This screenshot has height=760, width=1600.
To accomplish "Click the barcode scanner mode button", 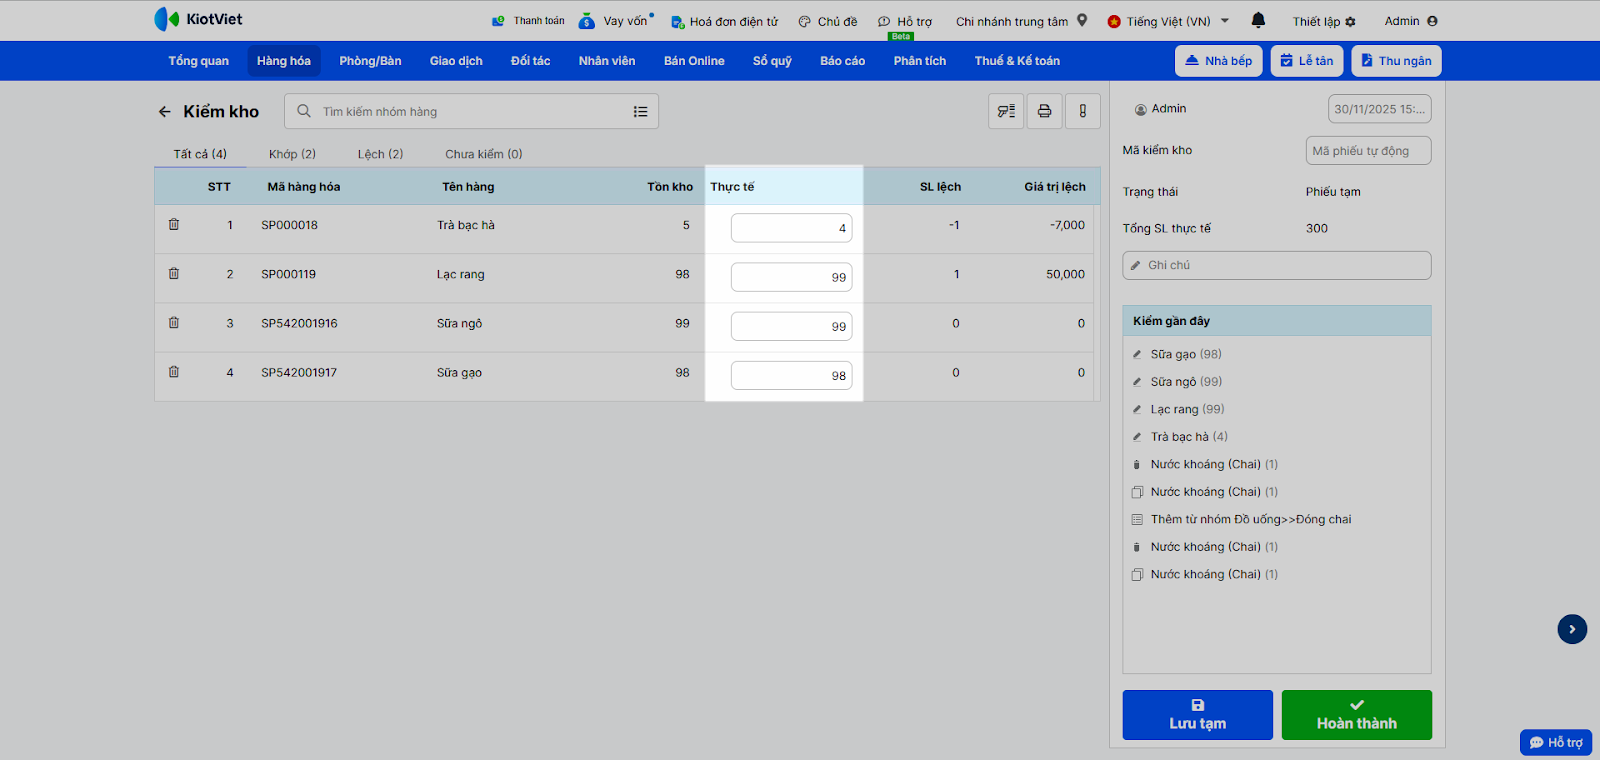I will coord(1006,111).
